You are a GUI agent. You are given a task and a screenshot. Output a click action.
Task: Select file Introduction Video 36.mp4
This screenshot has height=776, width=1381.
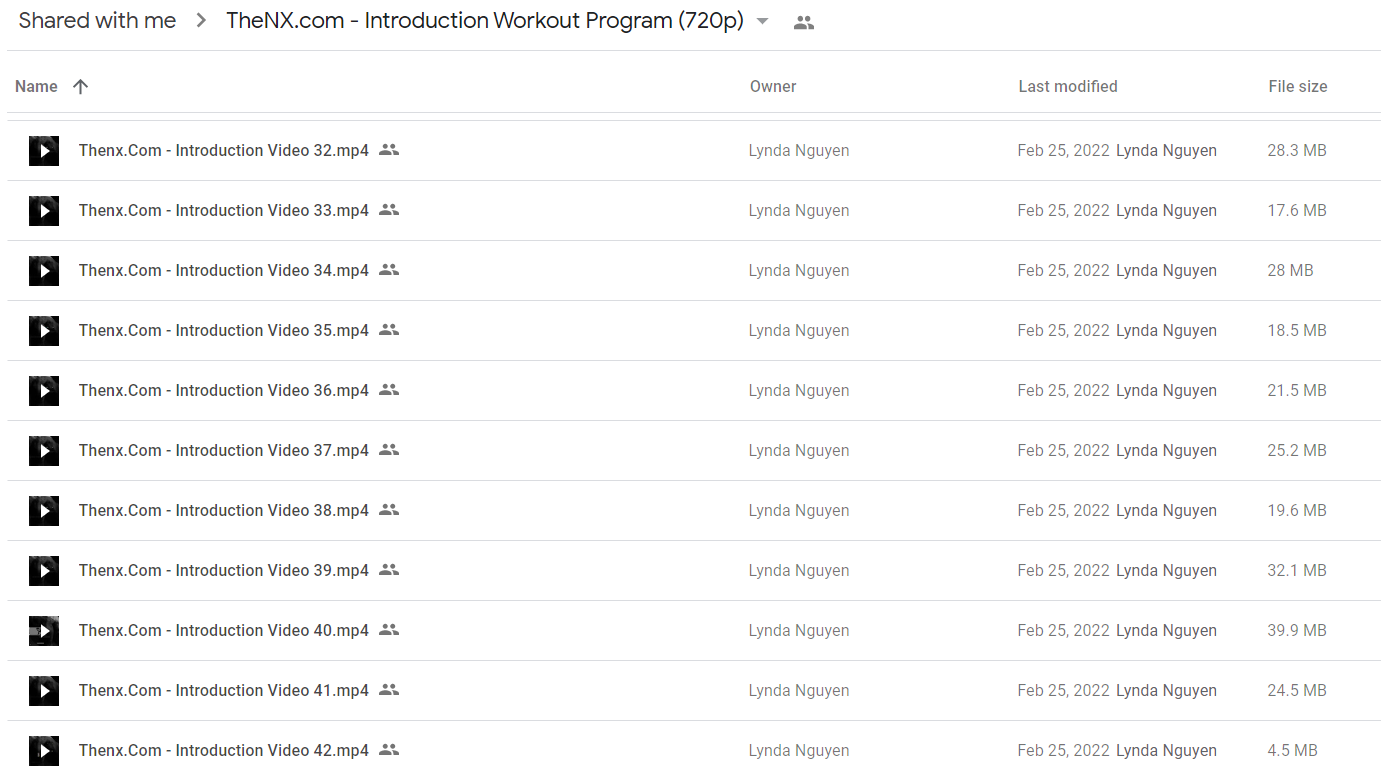tap(224, 390)
